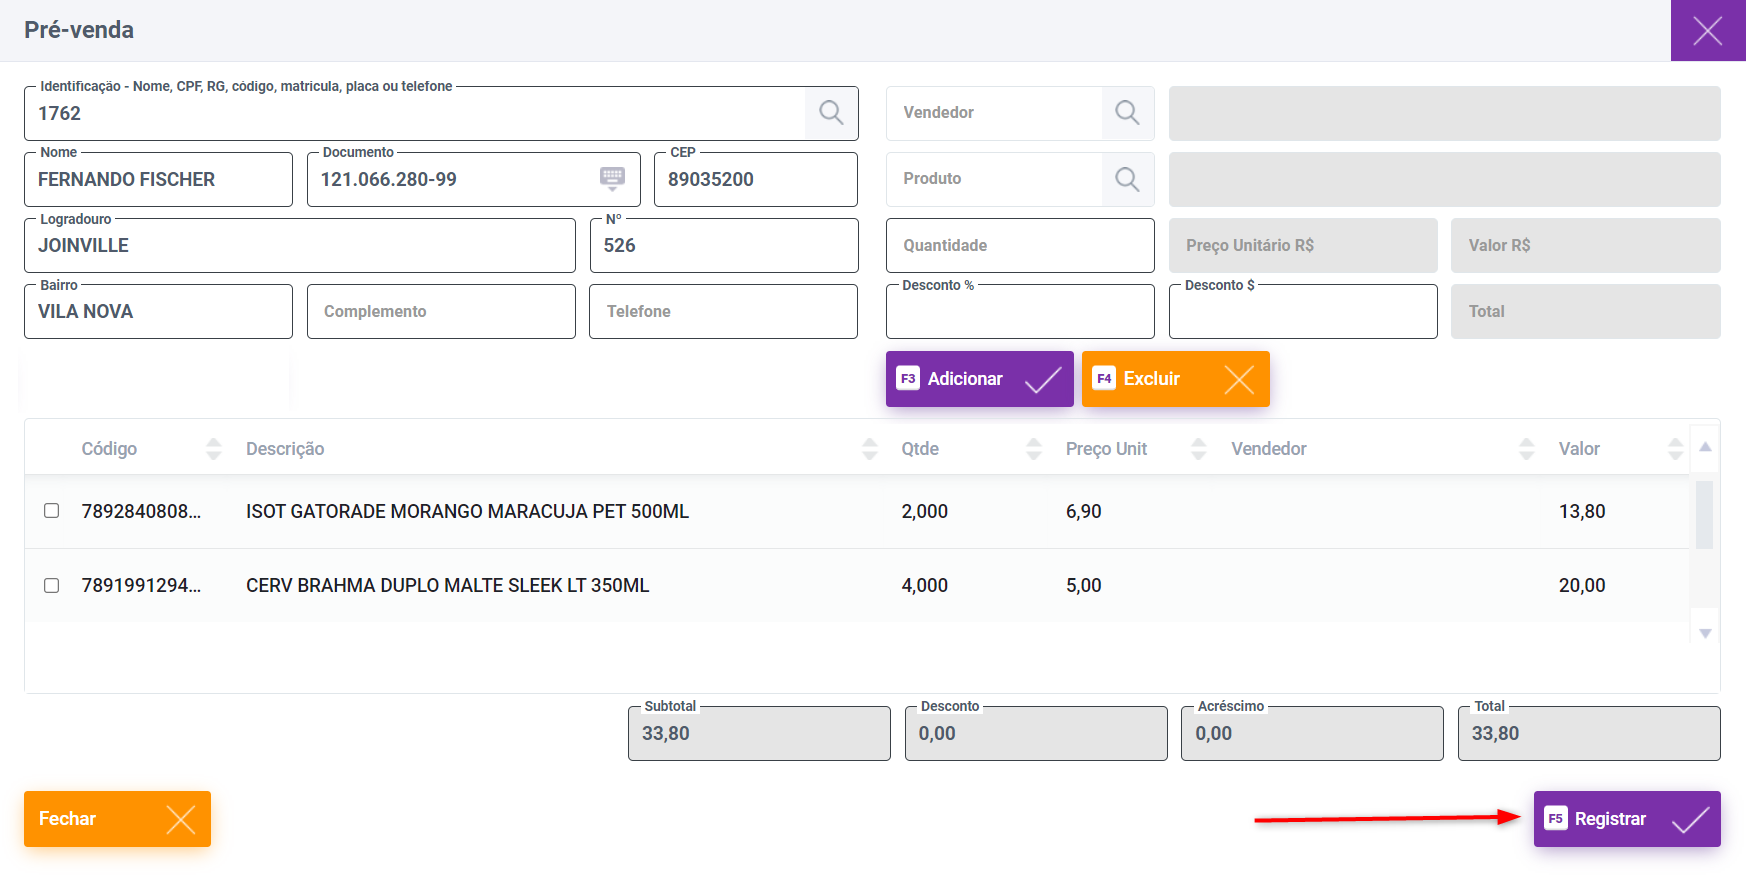Click the Produto search magnifier icon

point(1127,179)
